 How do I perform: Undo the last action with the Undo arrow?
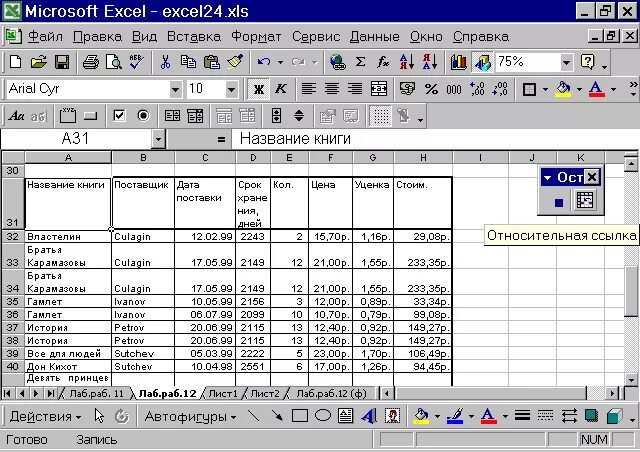click(x=264, y=62)
